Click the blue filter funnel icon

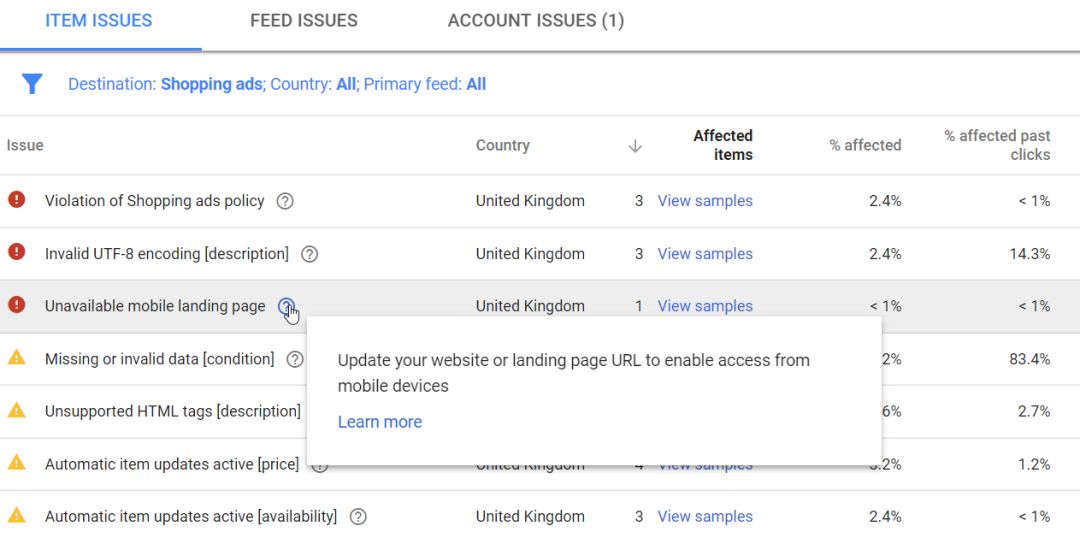click(x=32, y=84)
